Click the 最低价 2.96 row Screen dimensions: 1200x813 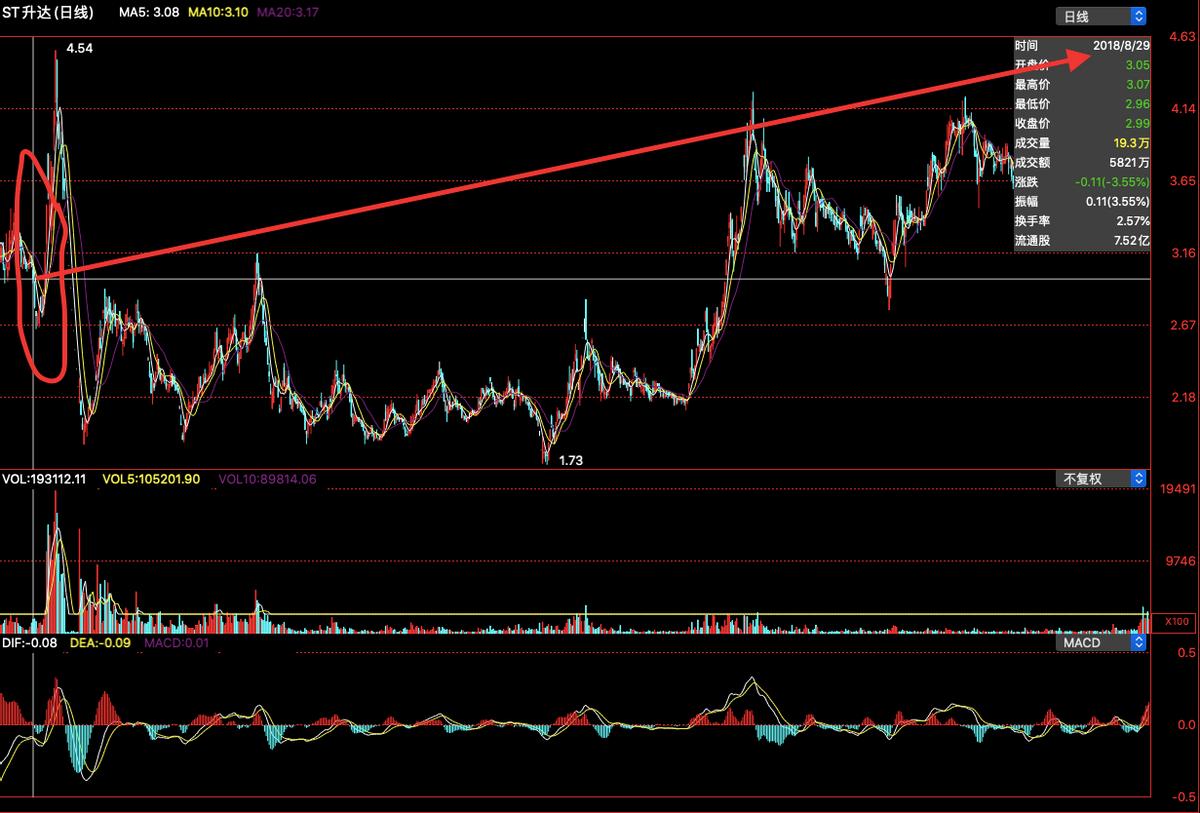(x=1082, y=104)
